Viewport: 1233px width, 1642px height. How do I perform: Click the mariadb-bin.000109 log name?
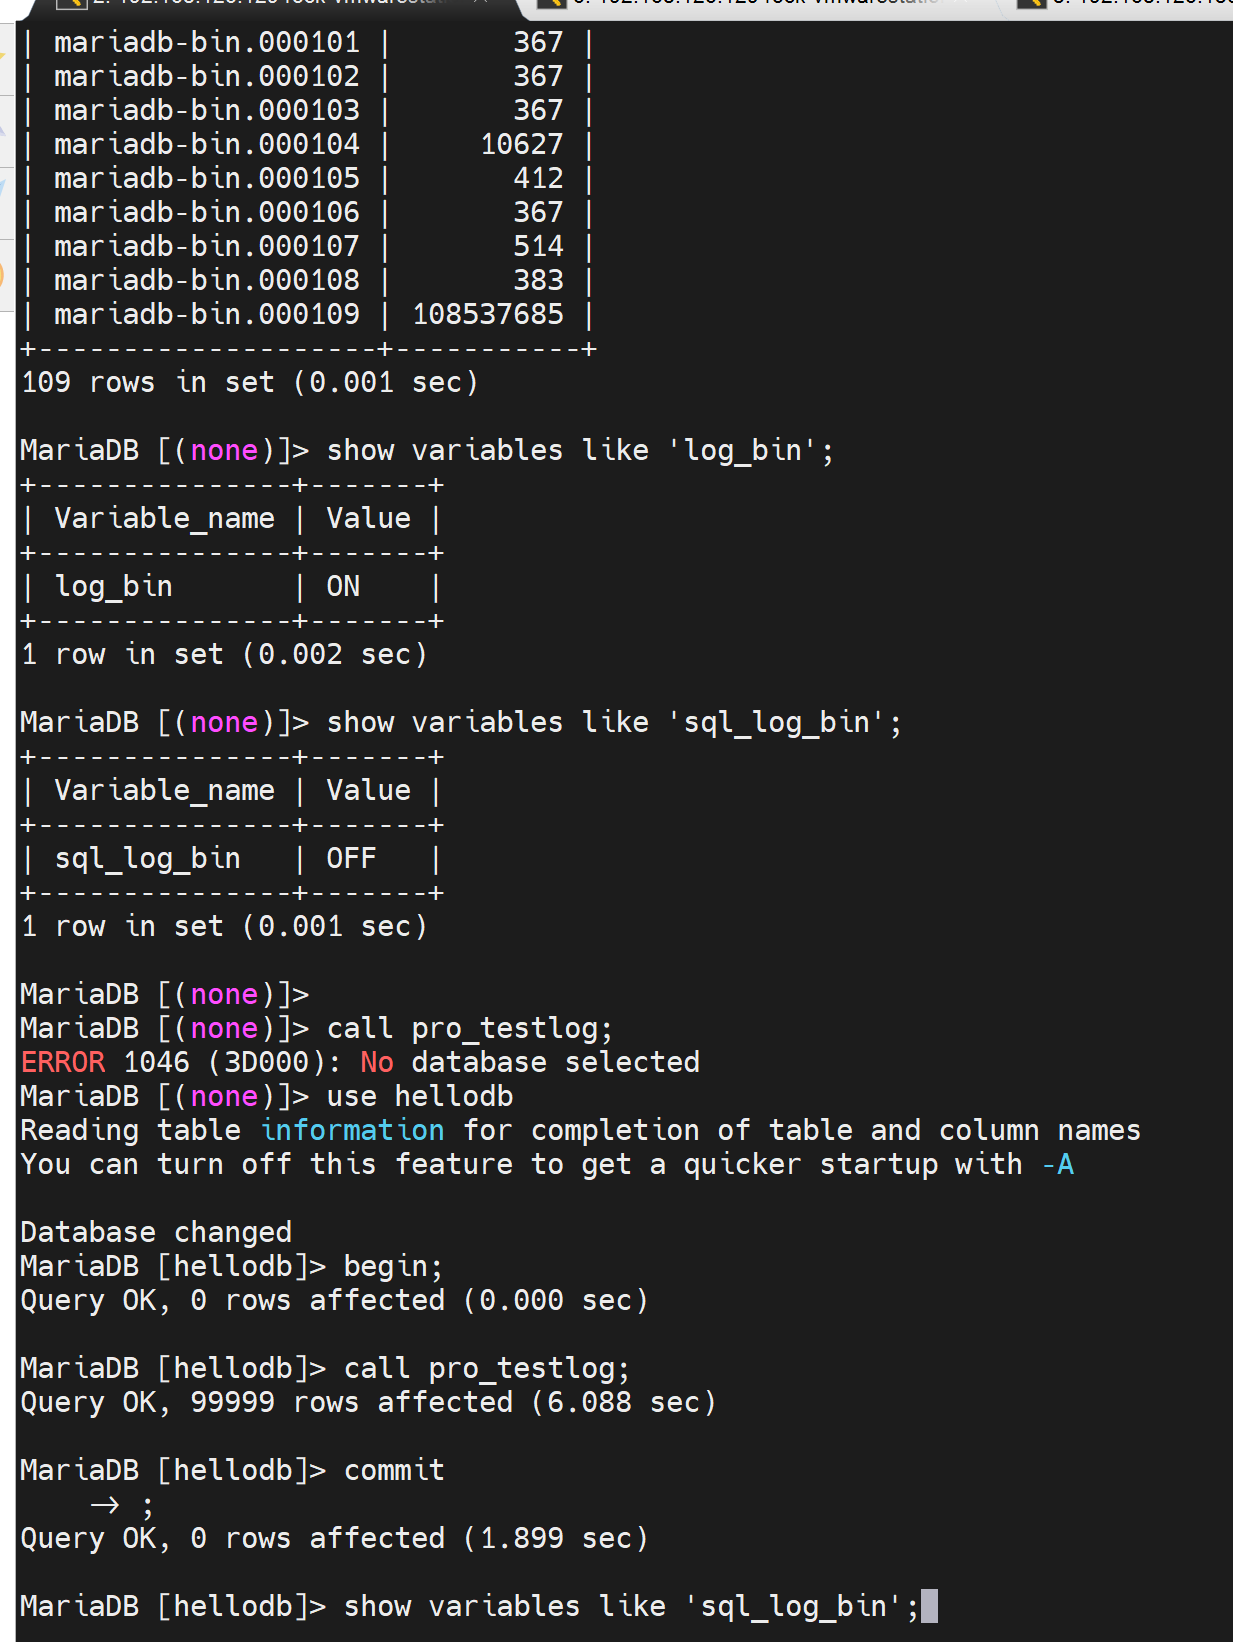(x=206, y=314)
